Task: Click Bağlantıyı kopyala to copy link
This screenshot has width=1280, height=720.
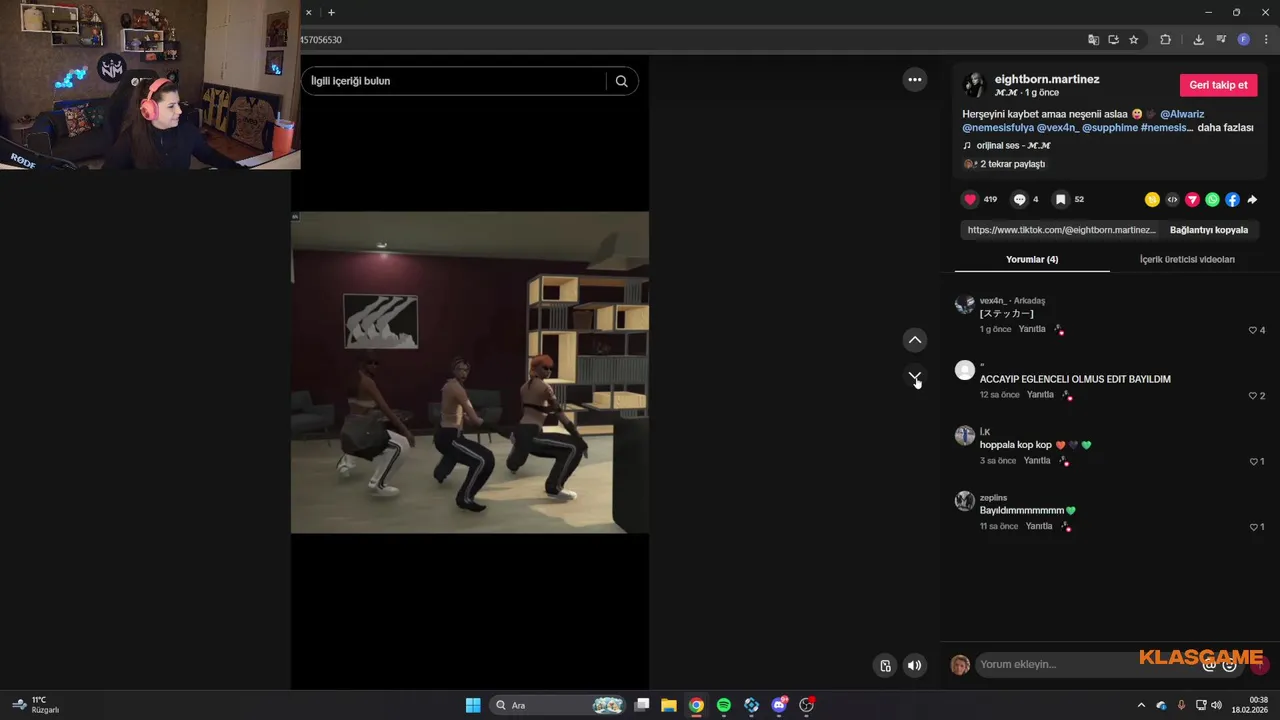Action: click(1208, 230)
